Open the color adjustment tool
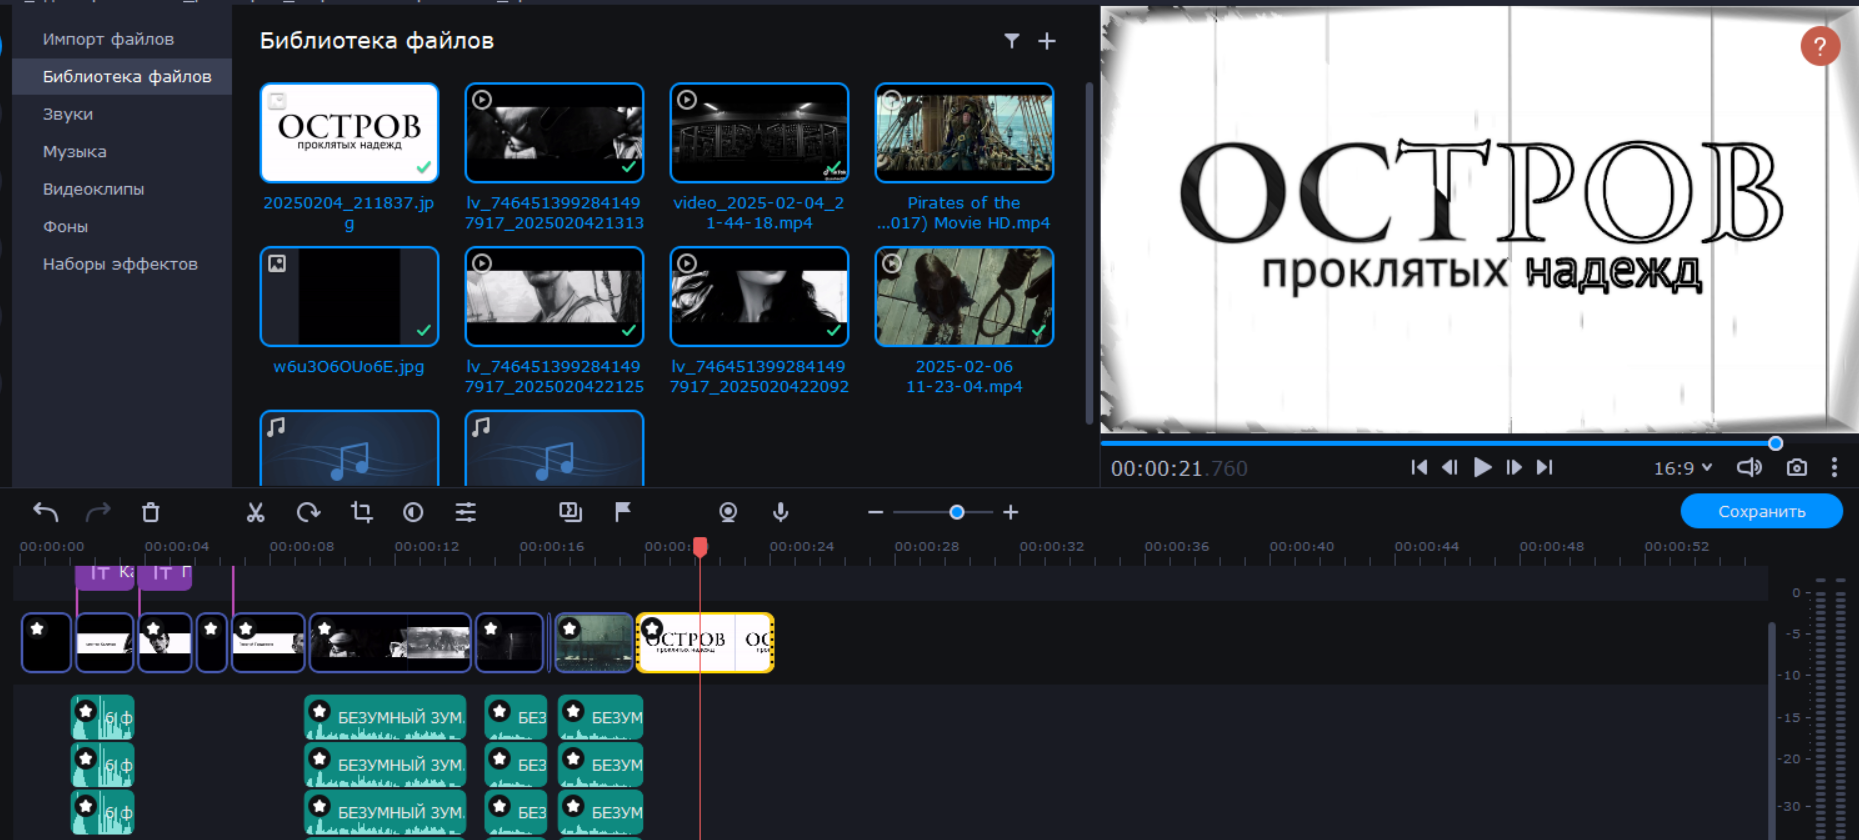 coord(413,513)
